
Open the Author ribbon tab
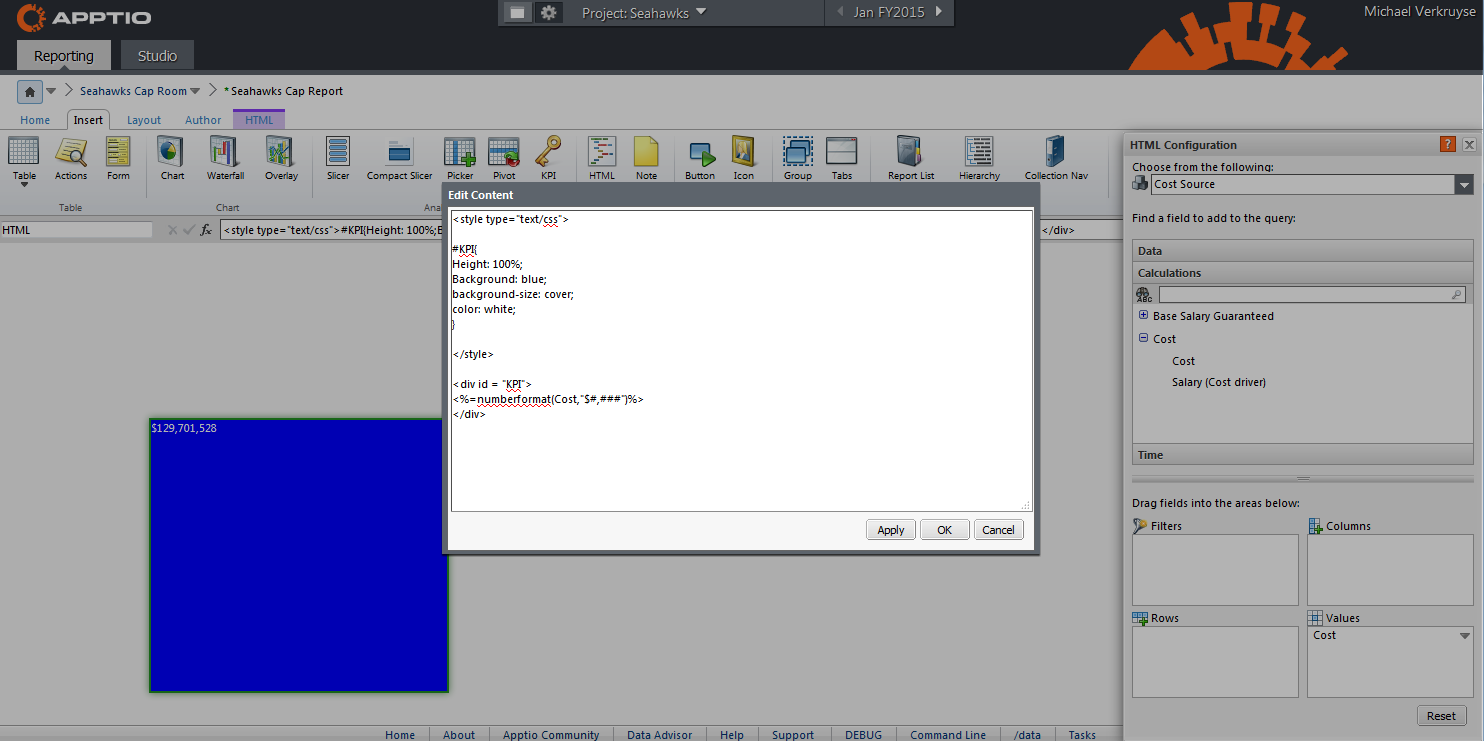[x=203, y=120]
